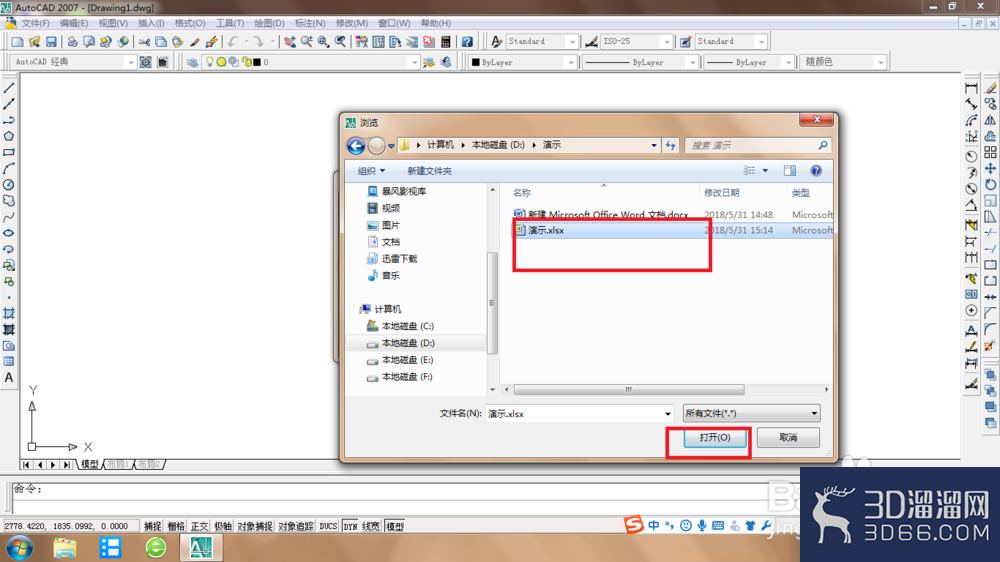Open the Standard text style dropdown
This screenshot has height=562, width=1000.
tap(572, 41)
